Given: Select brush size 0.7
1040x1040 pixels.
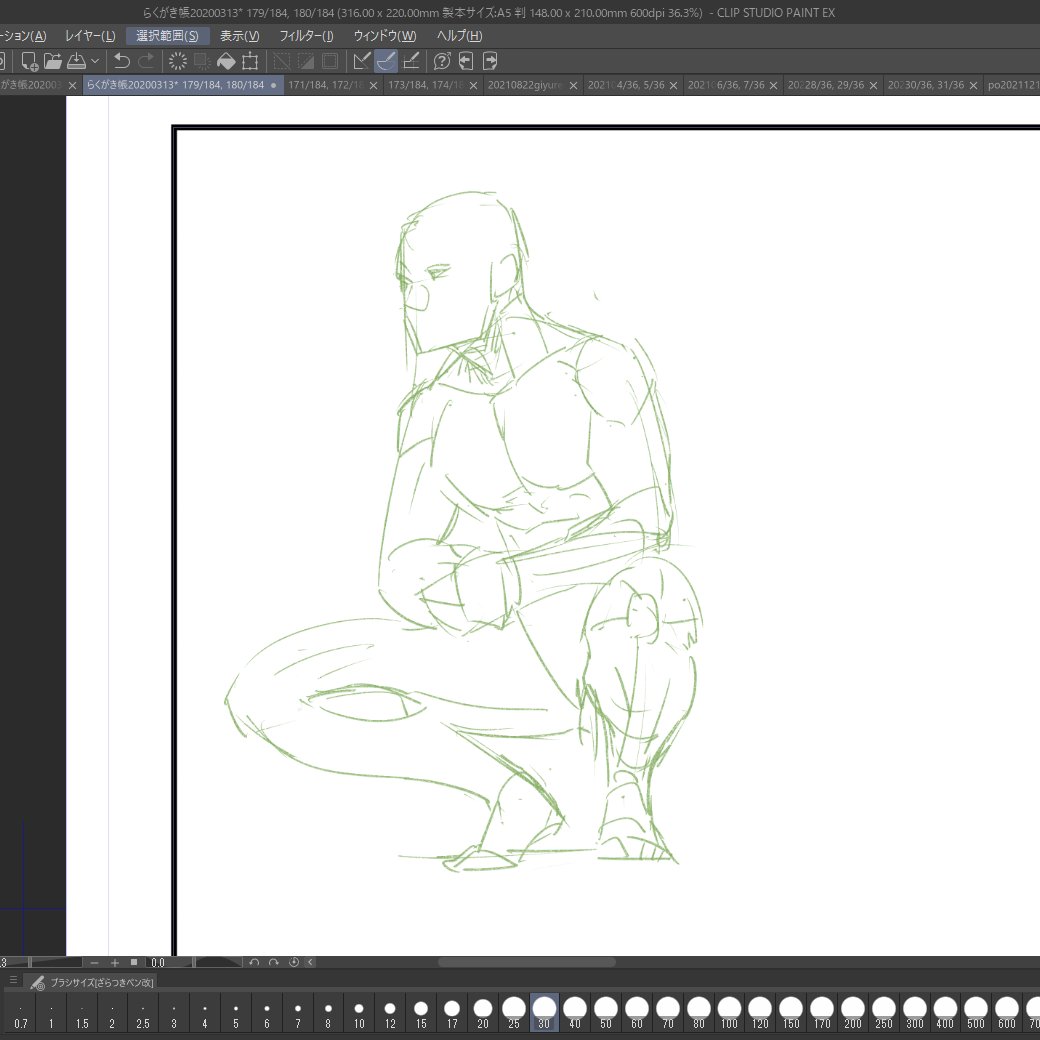Looking at the screenshot, I should [x=21, y=1013].
